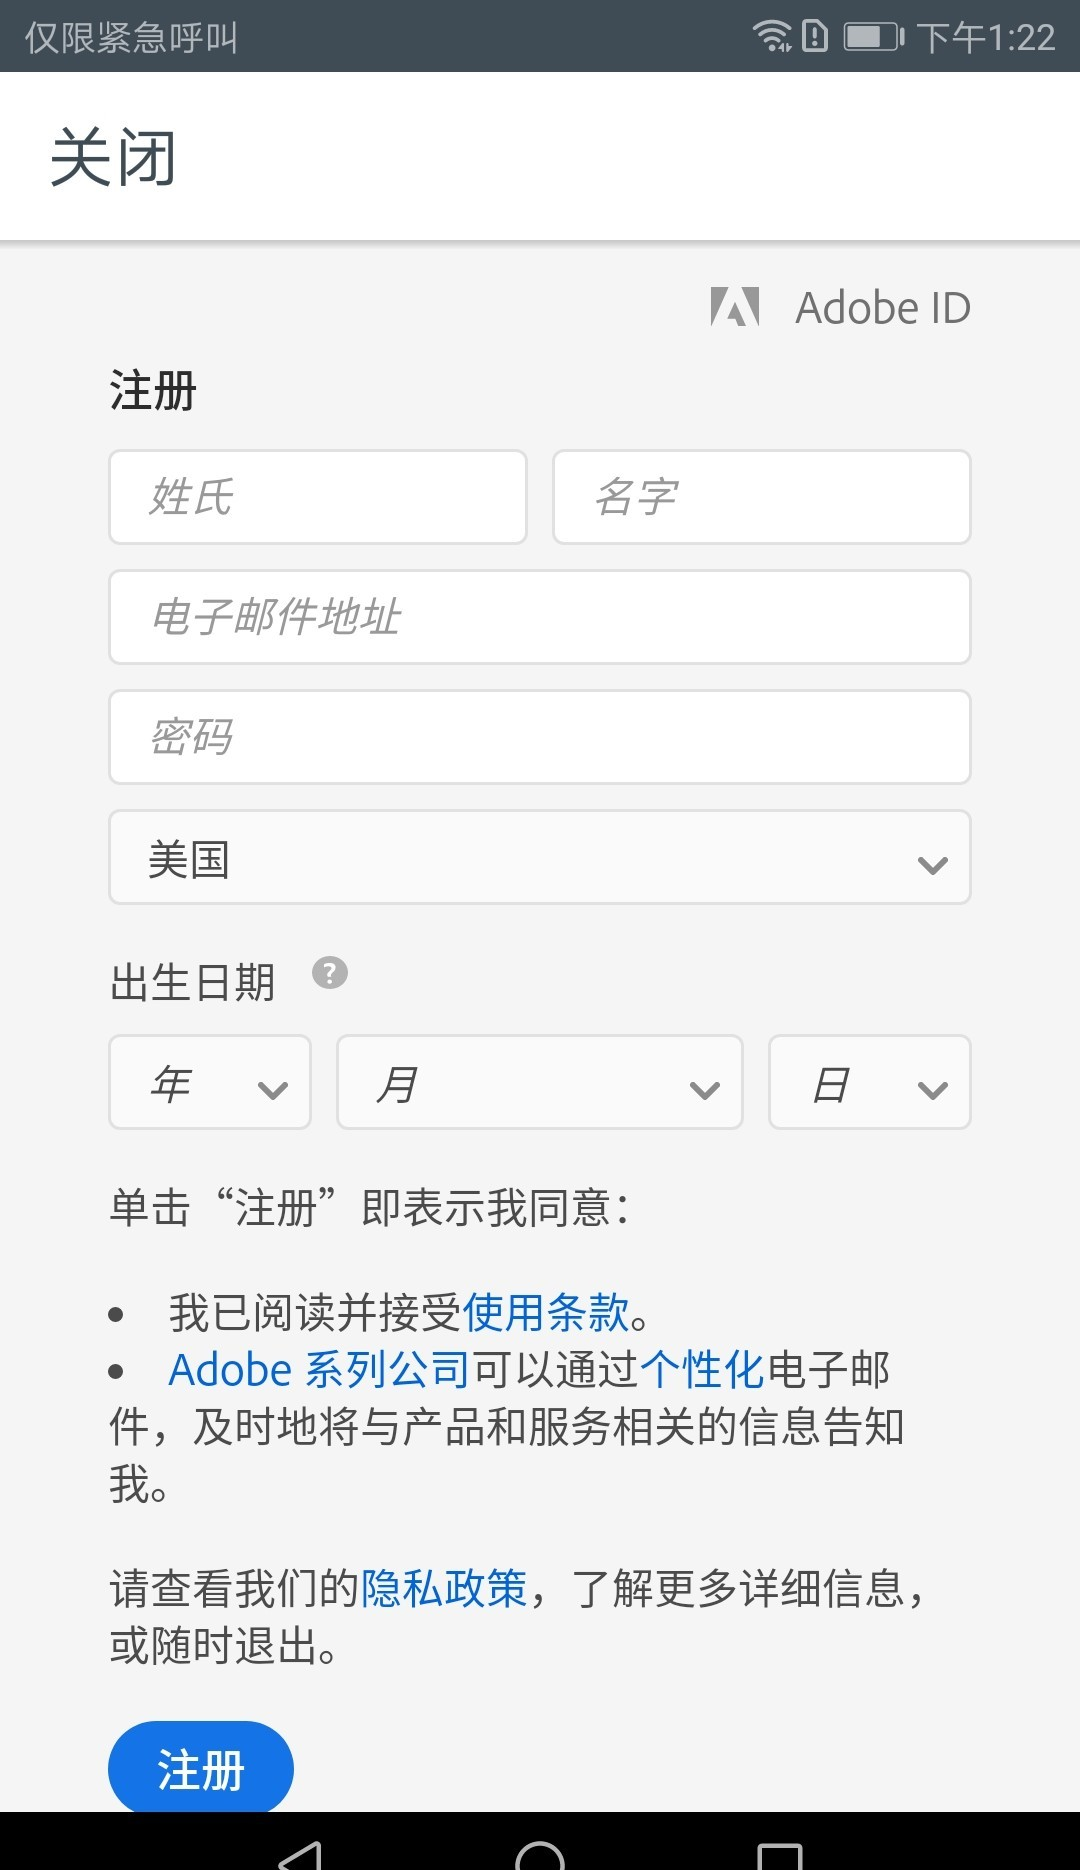
Task: Open the country dropdown showing 美国
Action: pos(540,858)
